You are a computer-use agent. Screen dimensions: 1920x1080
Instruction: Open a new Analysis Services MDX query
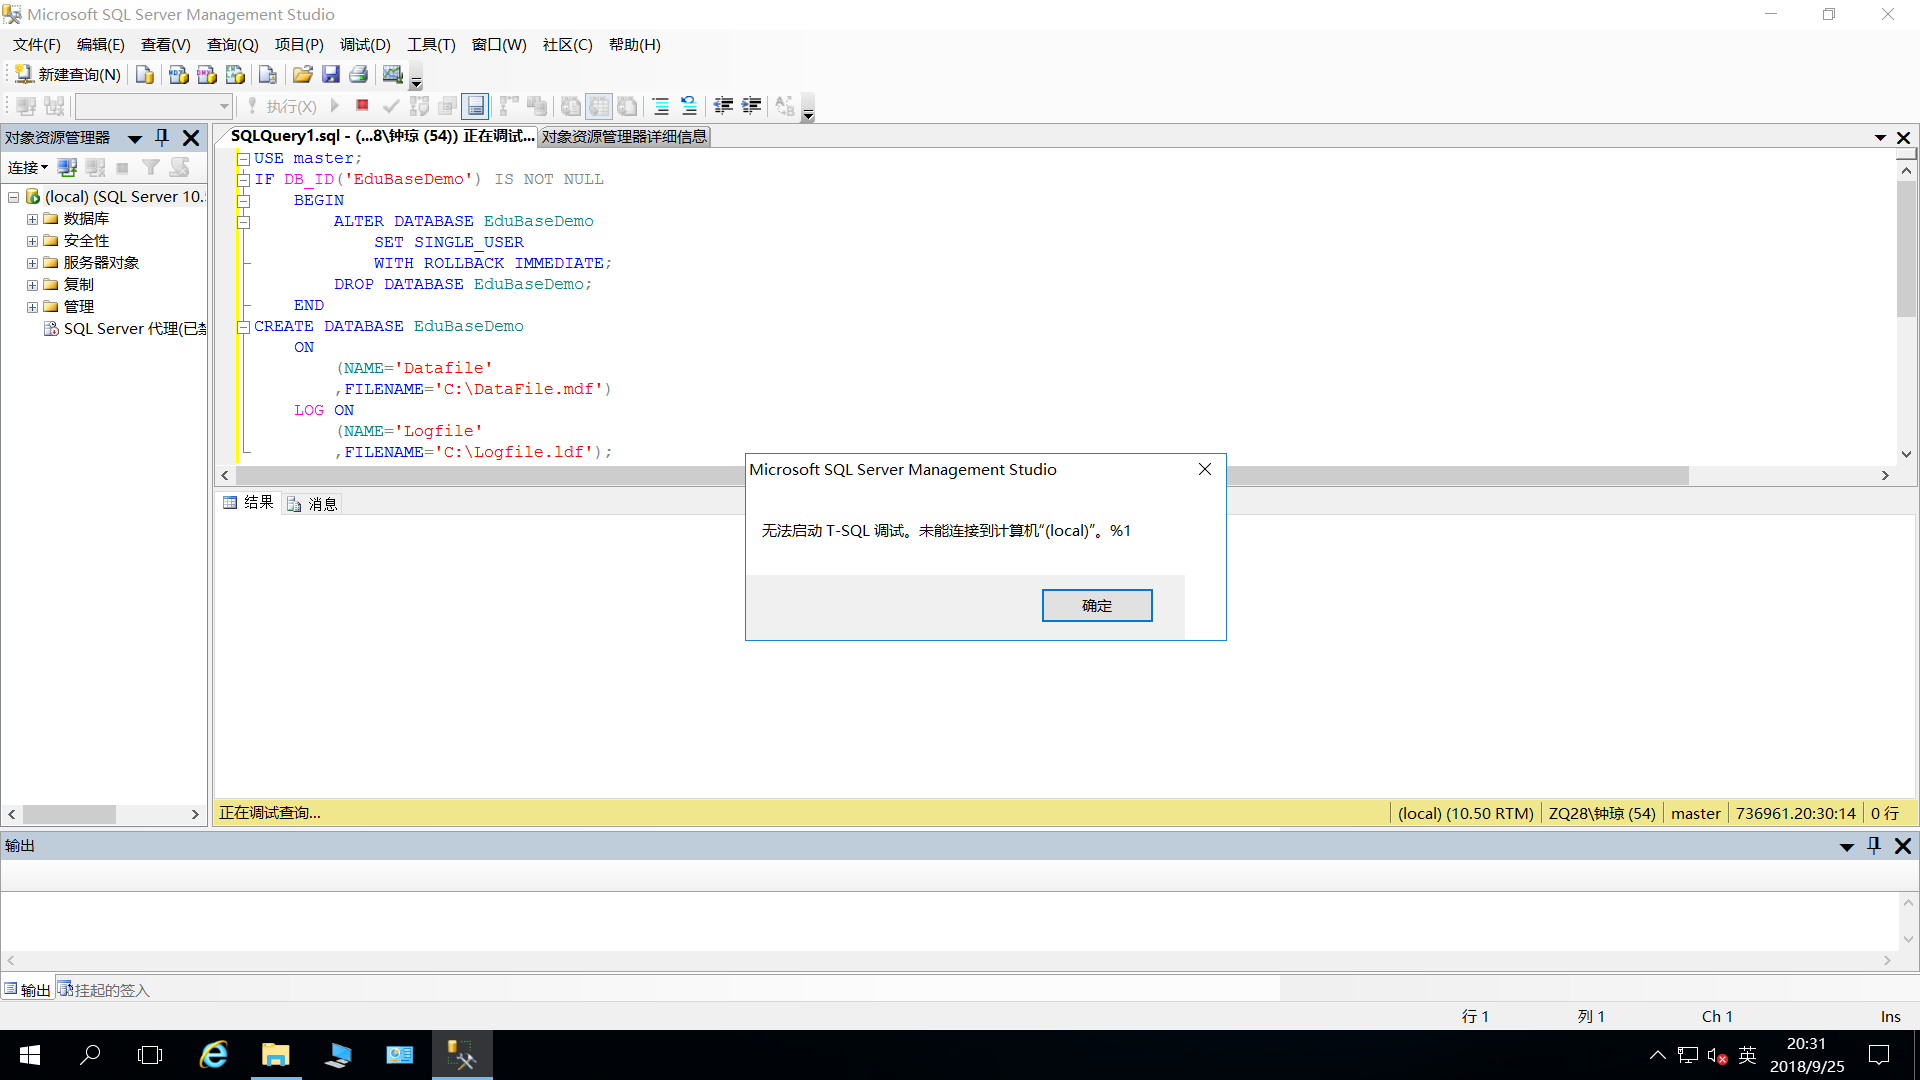tap(179, 74)
